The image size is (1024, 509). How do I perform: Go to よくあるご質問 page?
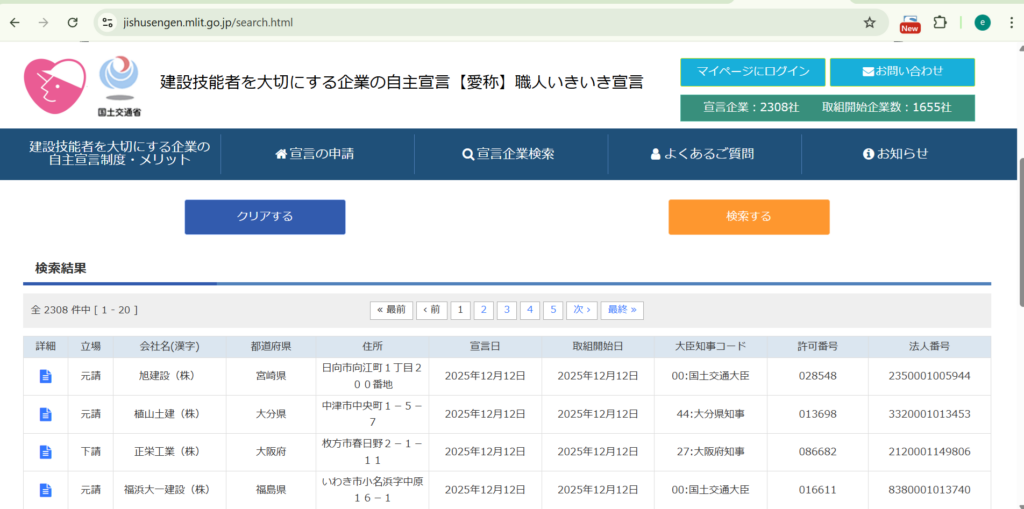(x=702, y=154)
